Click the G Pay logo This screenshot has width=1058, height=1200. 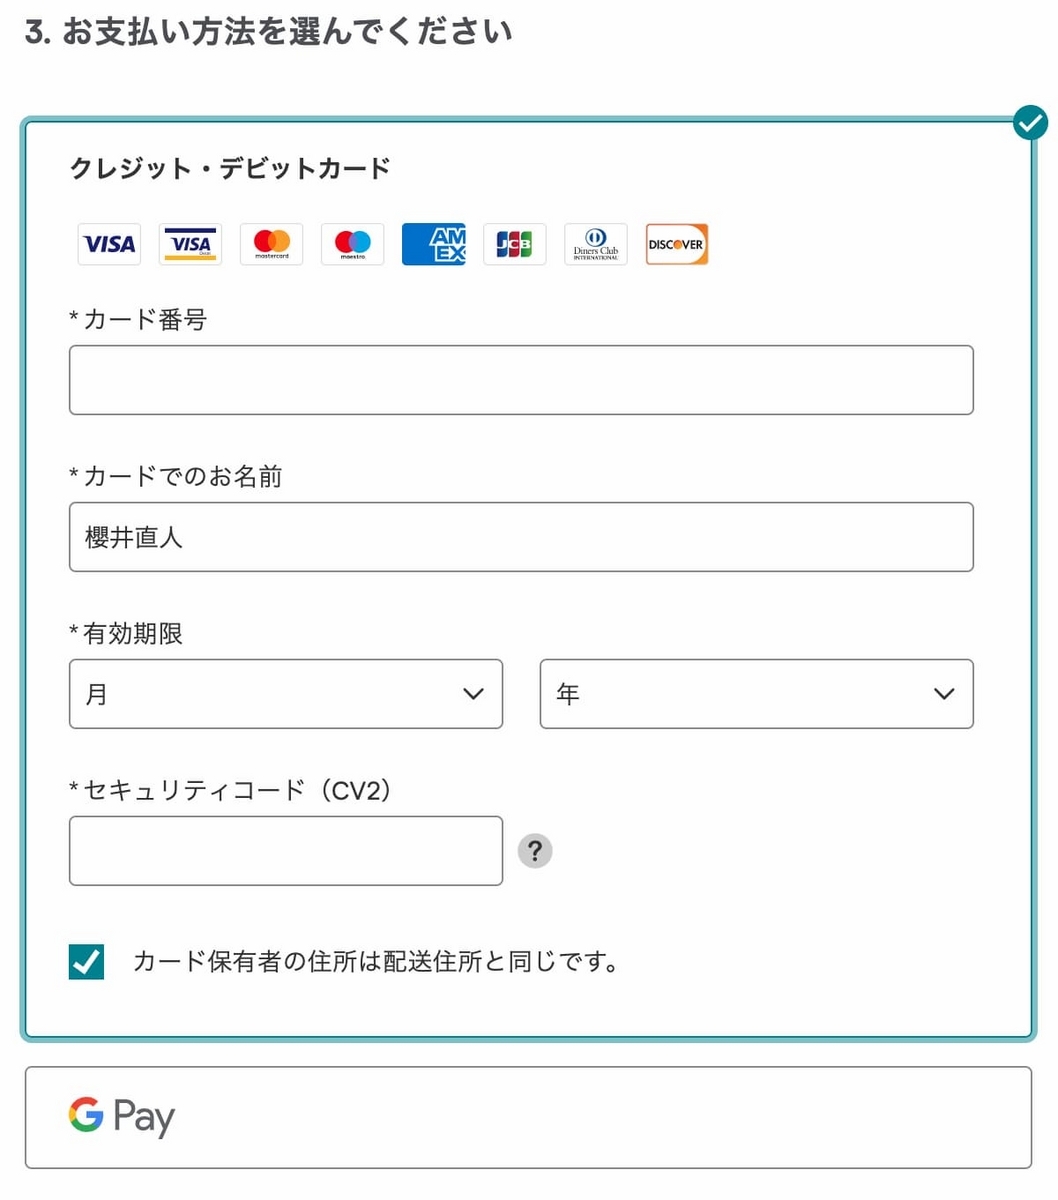click(x=120, y=1117)
